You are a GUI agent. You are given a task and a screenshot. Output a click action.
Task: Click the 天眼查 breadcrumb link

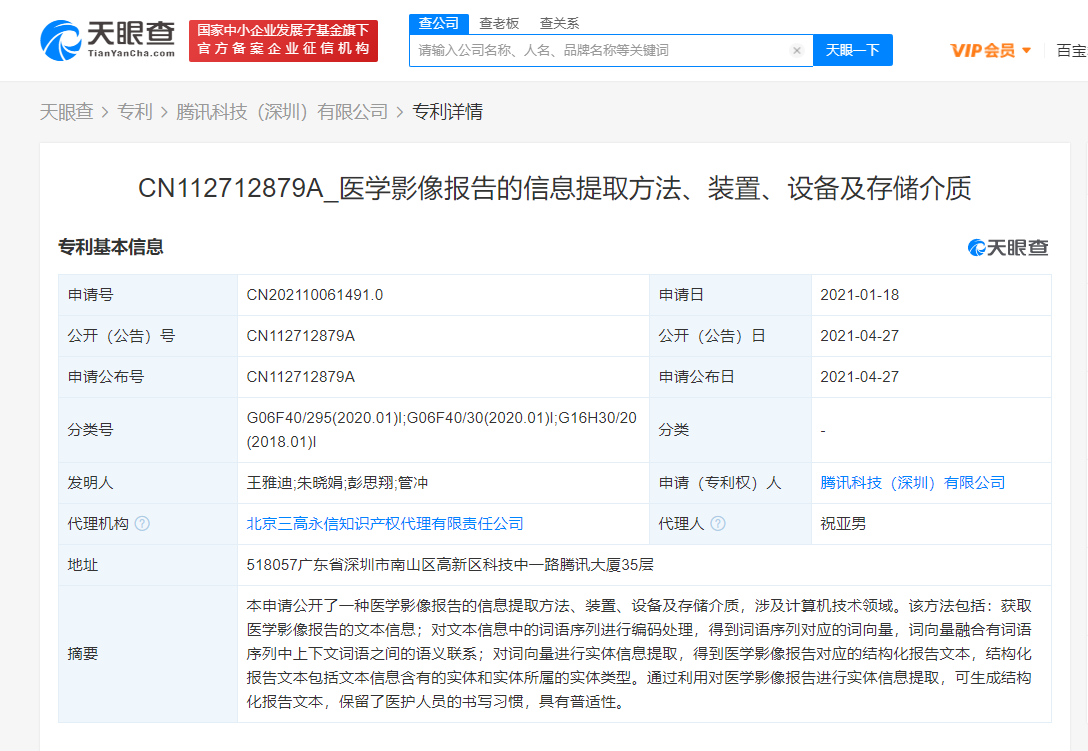[x=63, y=111]
